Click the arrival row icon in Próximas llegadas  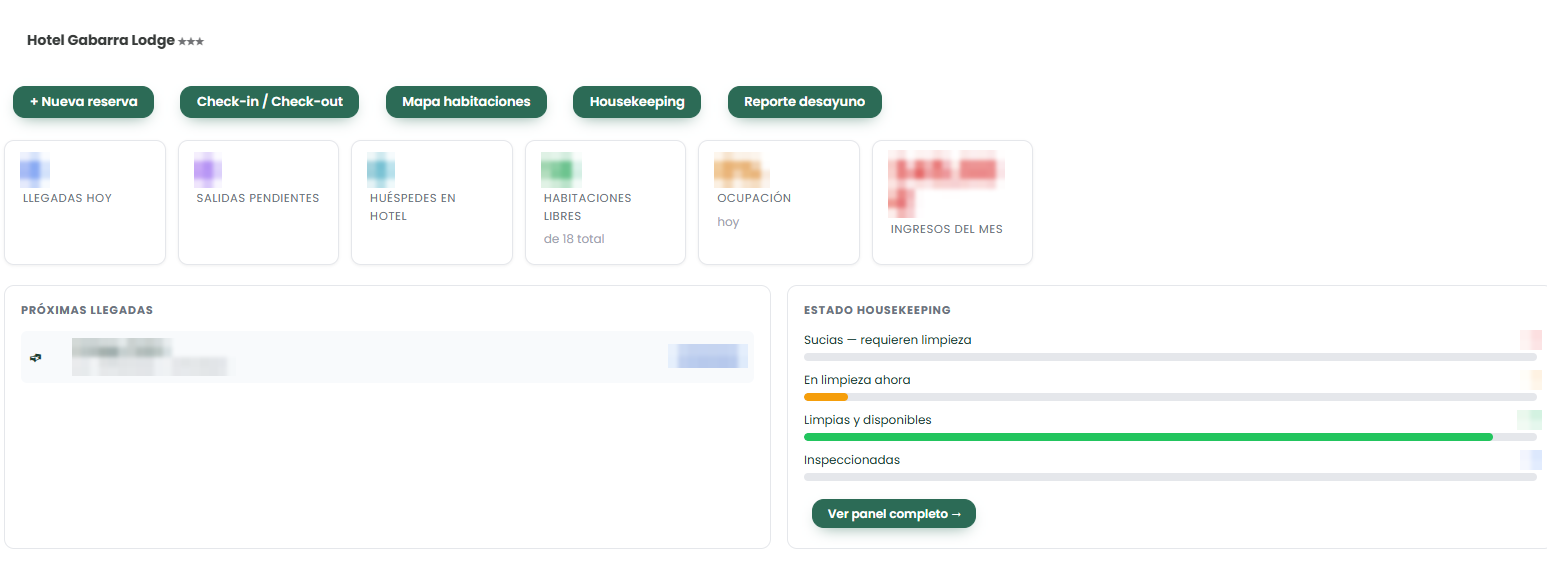(36, 357)
